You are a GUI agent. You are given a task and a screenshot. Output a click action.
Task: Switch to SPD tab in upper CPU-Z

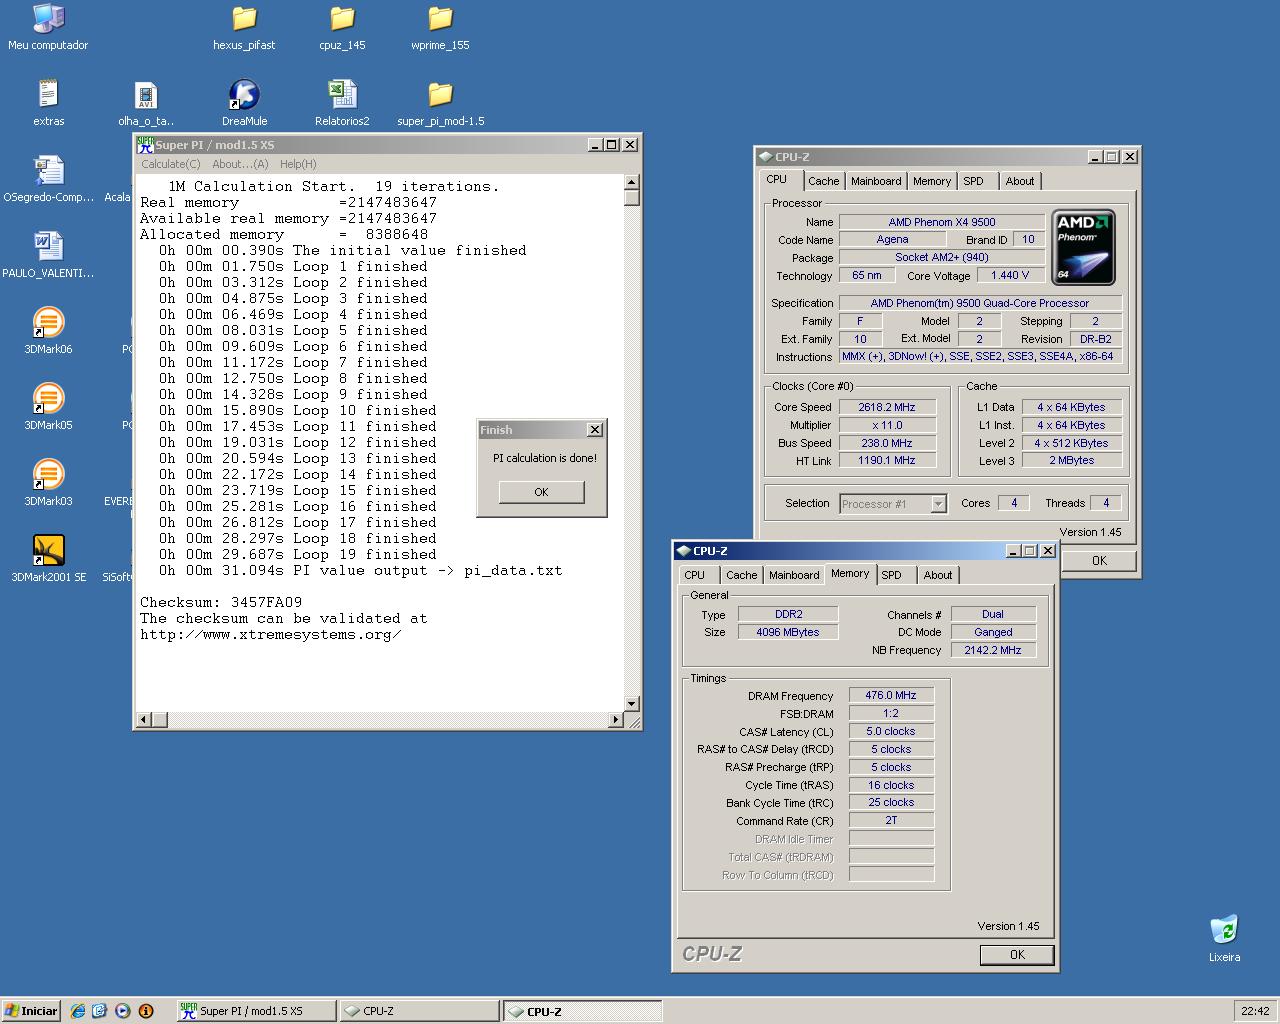click(974, 181)
